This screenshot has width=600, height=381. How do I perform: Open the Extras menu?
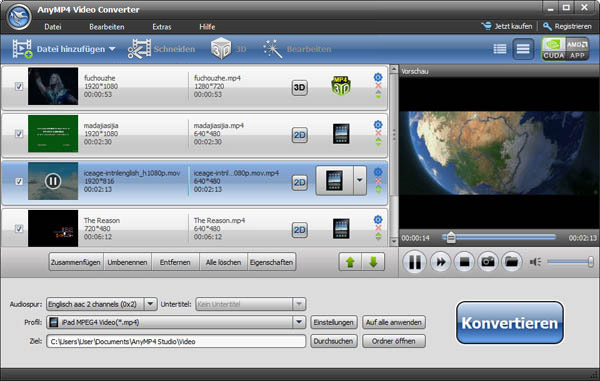tap(161, 27)
